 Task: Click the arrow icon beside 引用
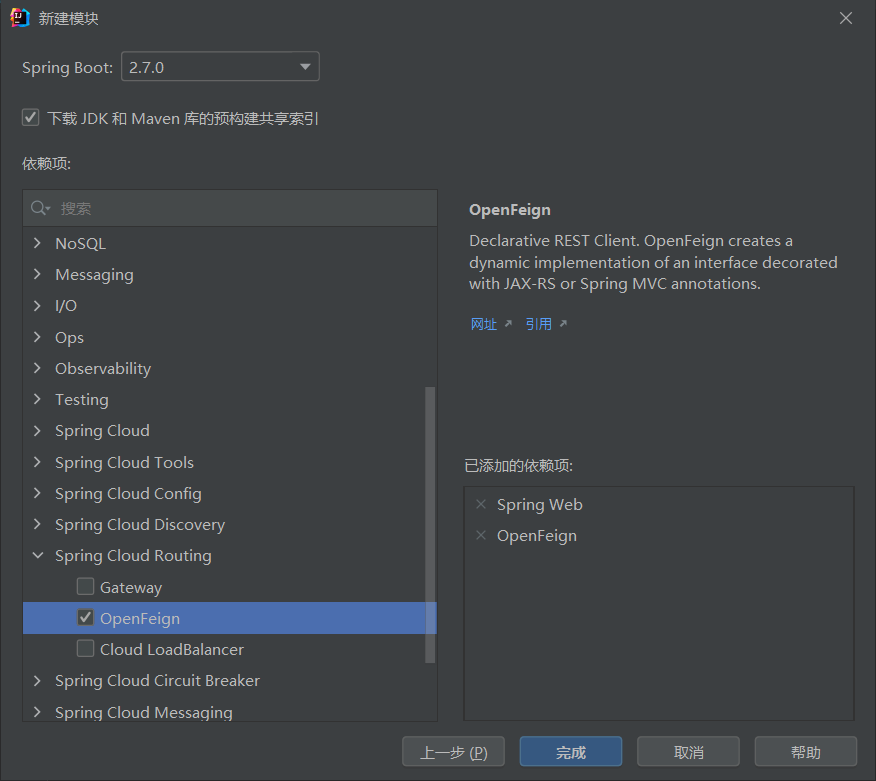coord(563,323)
